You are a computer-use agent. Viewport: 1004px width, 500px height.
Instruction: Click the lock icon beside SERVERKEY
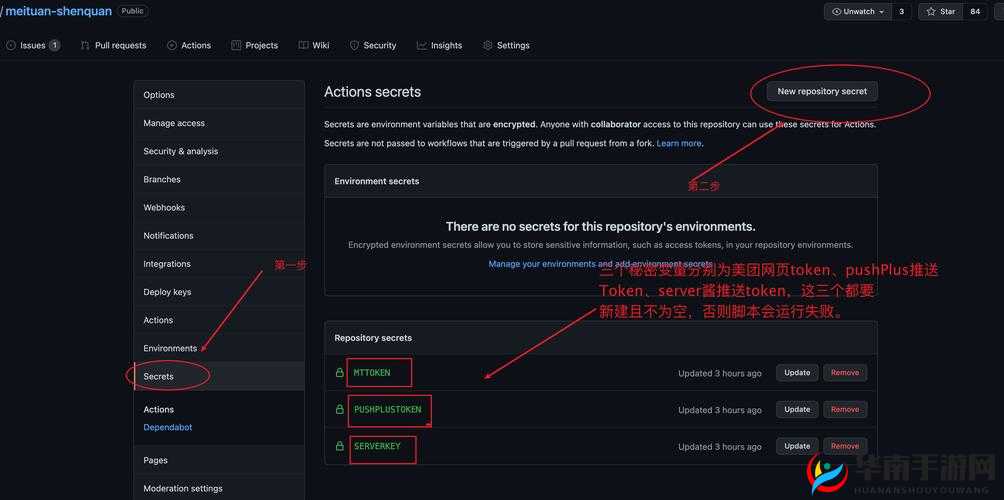click(x=340, y=446)
